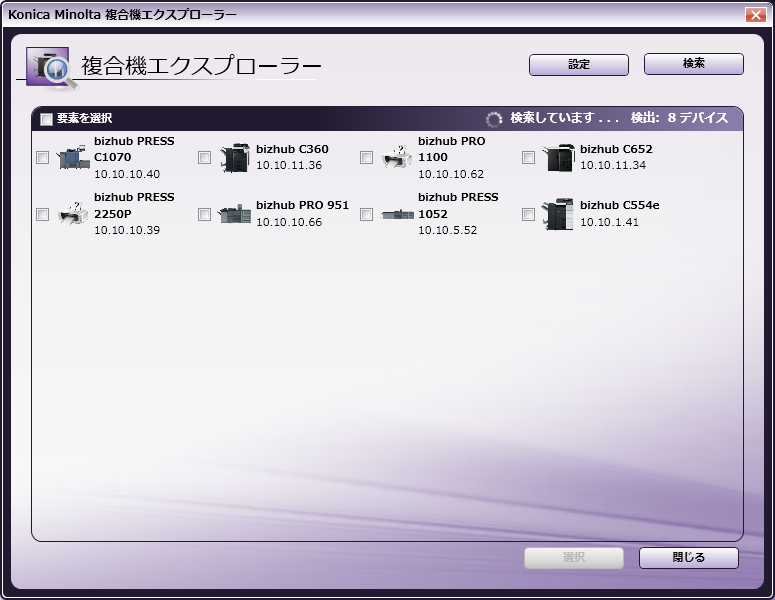Toggle the 要素を選択 select-all checkbox
The width and height of the screenshot is (775, 600).
click(x=46, y=119)
